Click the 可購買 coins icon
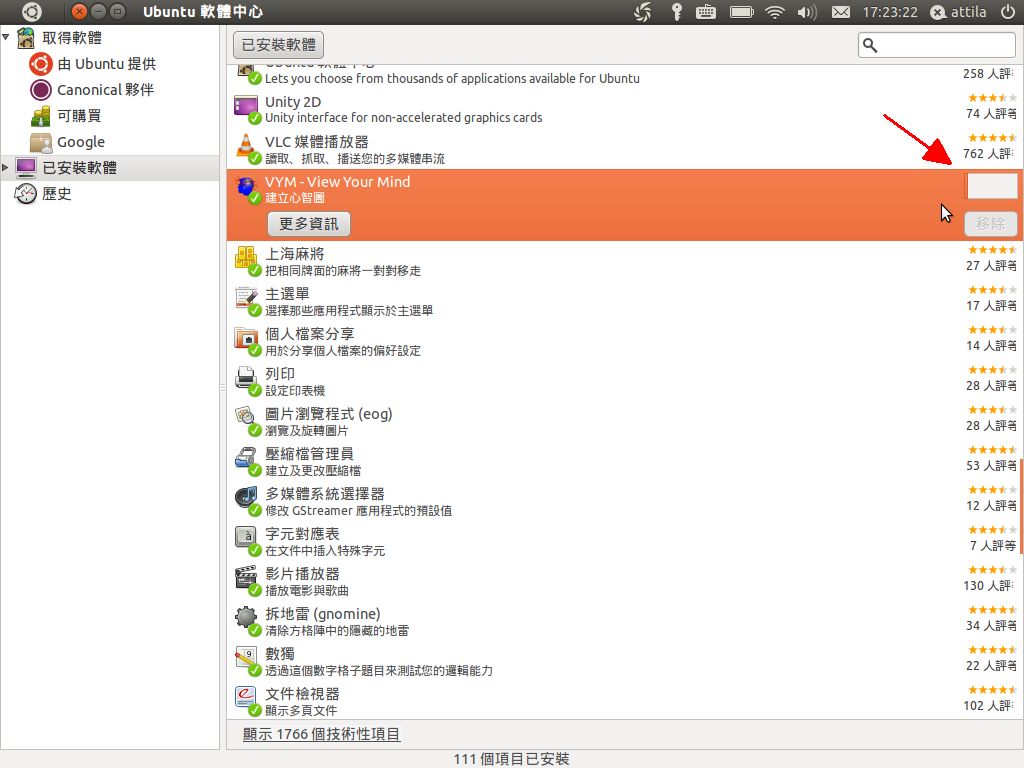Image resolution: width=1024 pixels, height=768 pixels. pyautogui.click(x=40, y=116)
